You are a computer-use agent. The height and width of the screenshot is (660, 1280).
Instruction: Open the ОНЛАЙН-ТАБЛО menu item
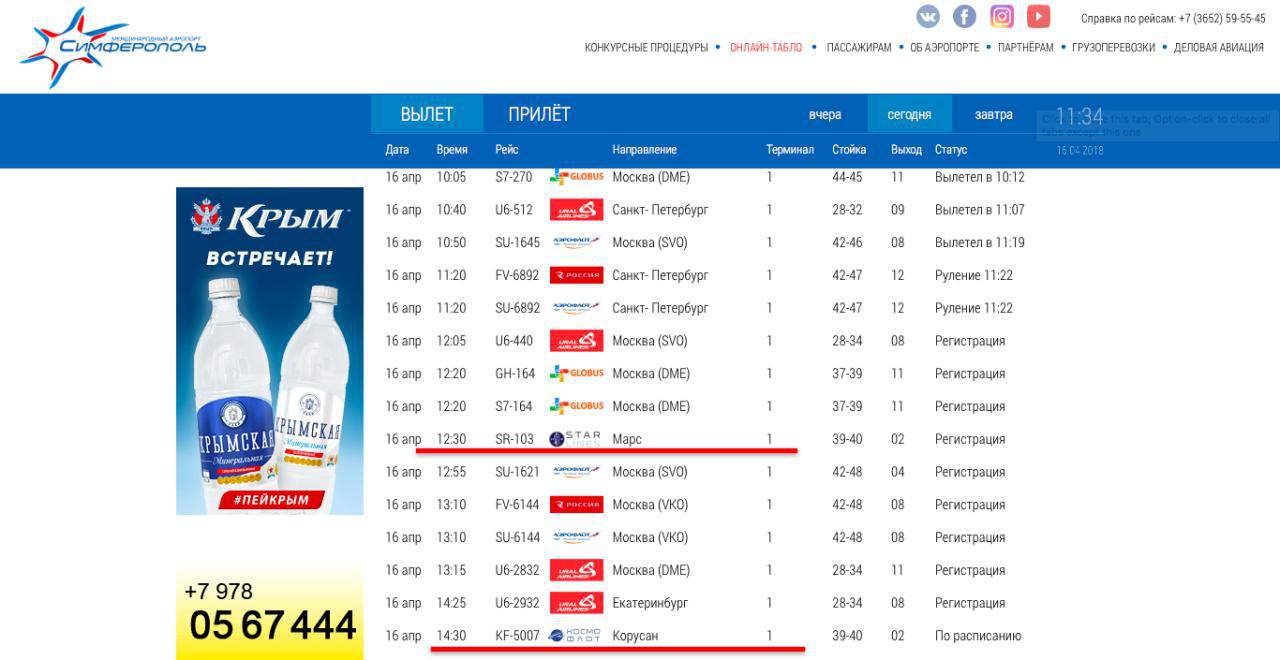click(x=766, y=48)
